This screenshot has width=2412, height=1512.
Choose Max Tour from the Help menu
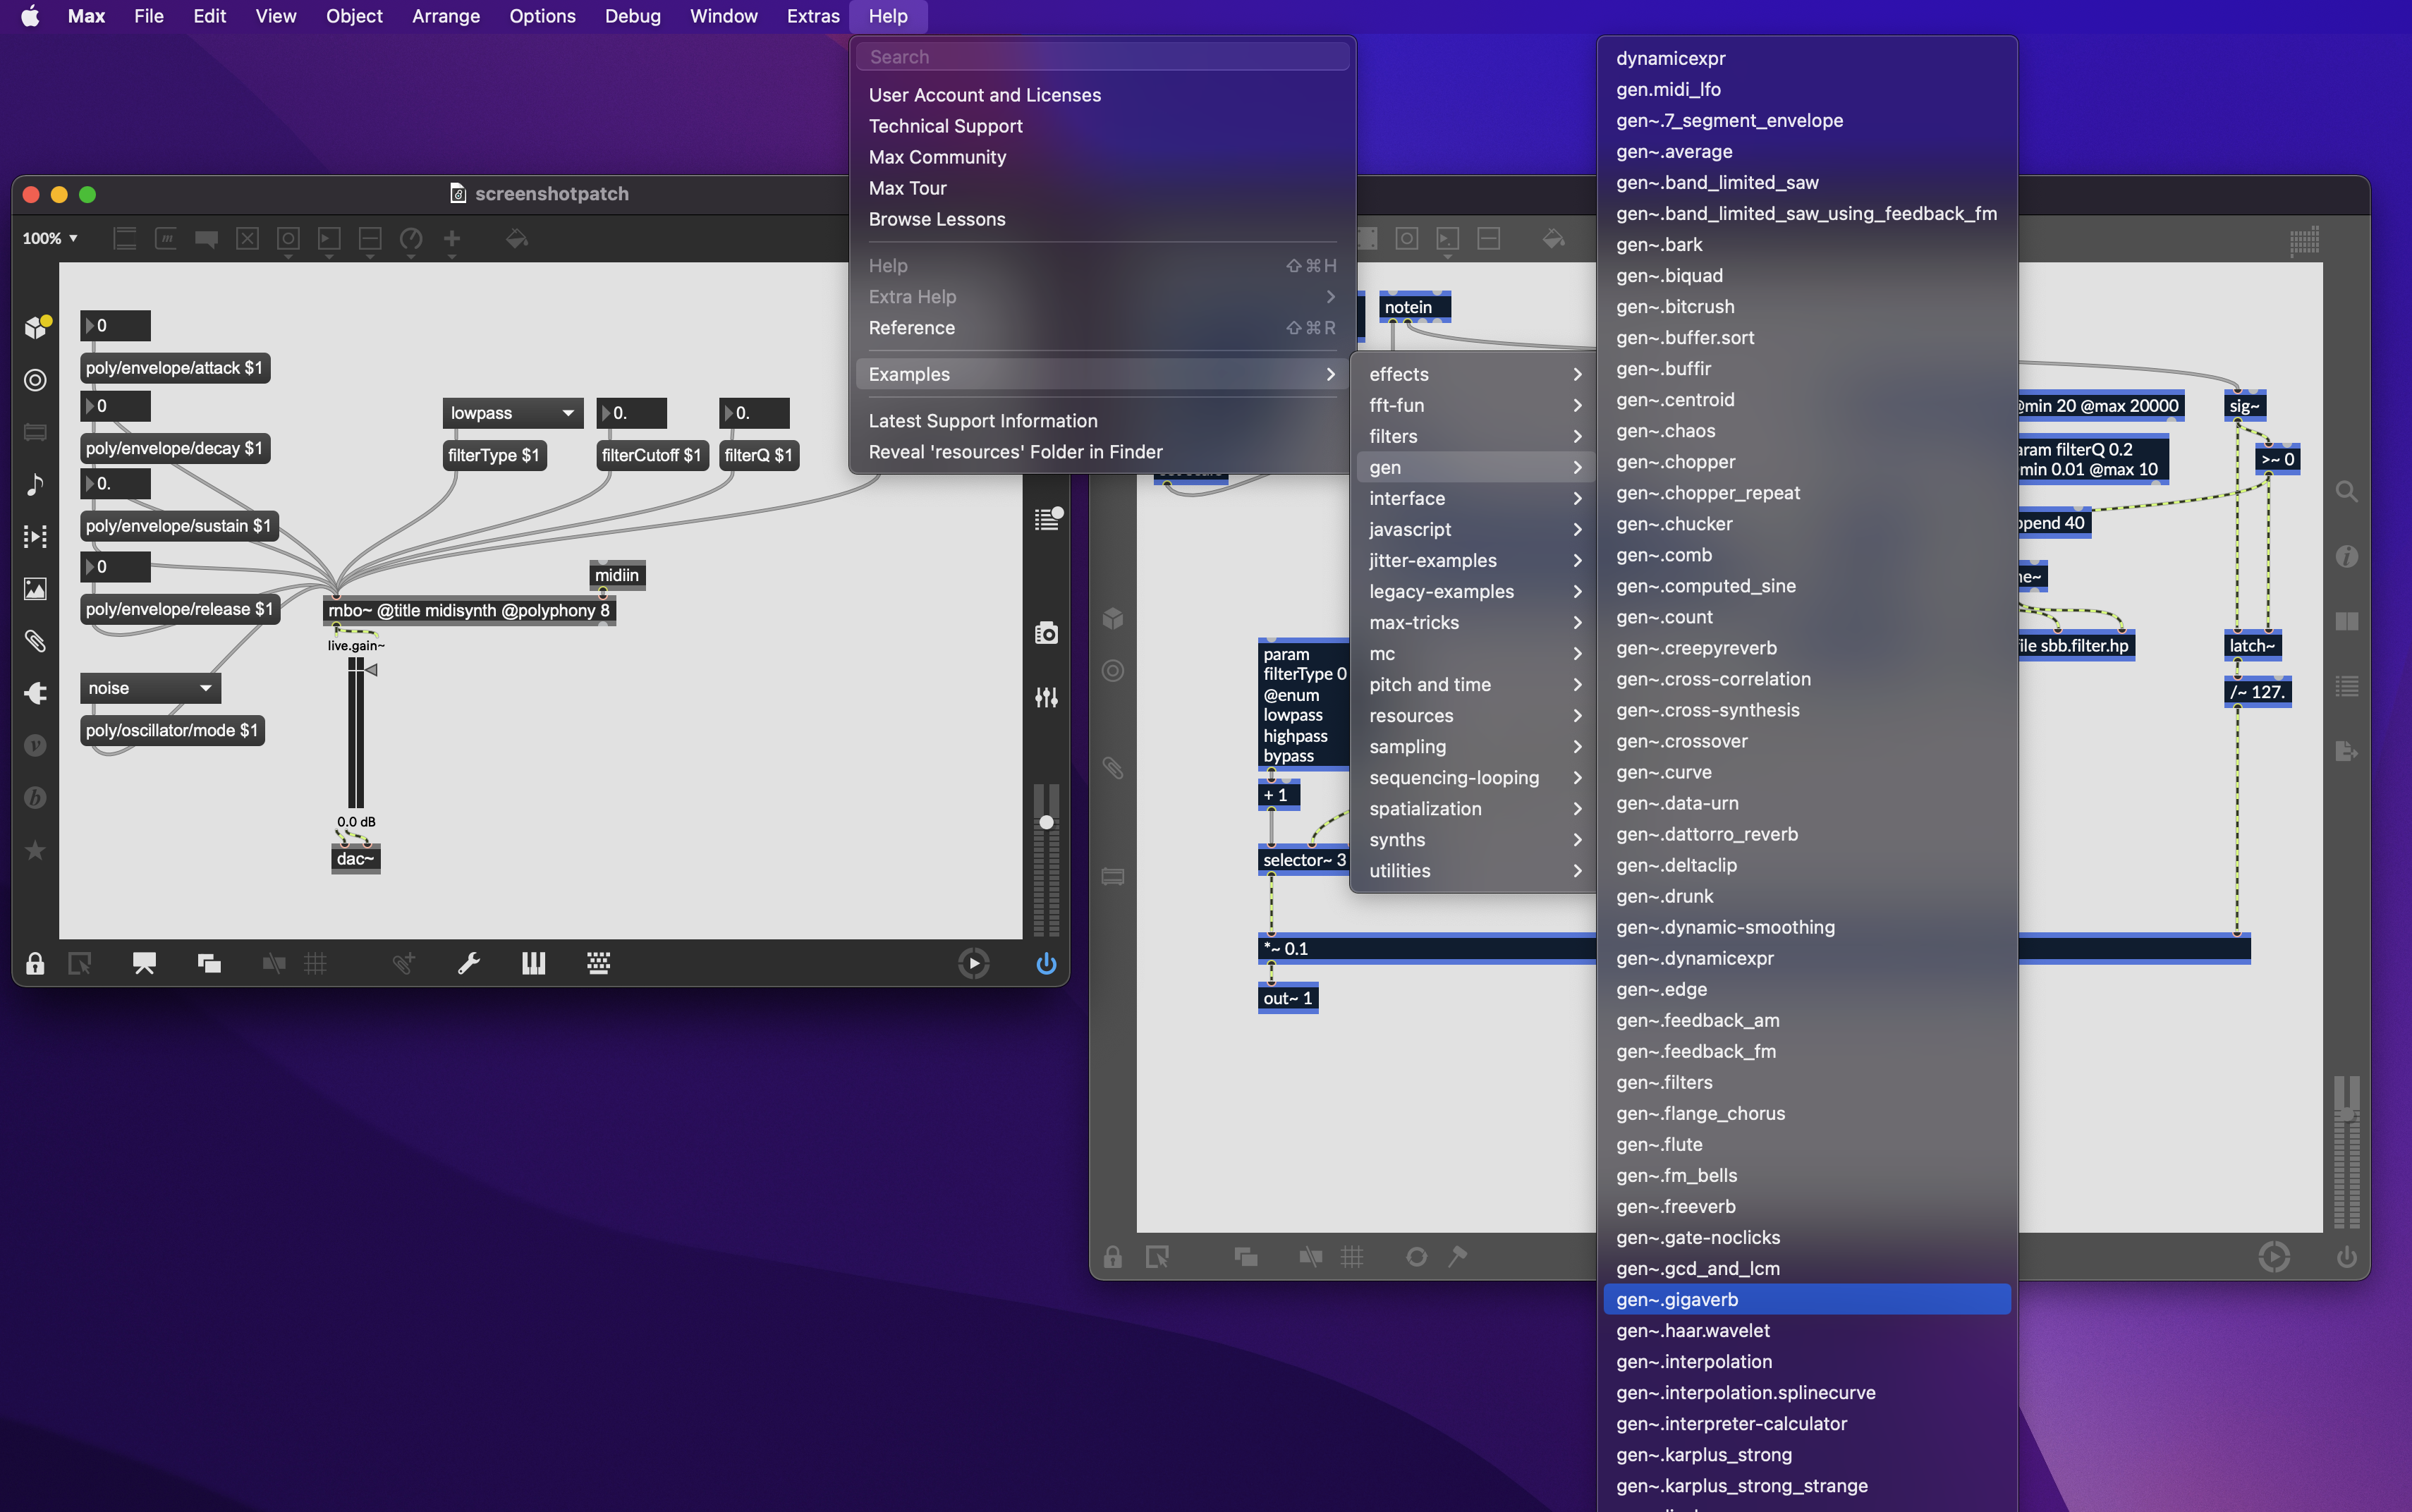tap(1102, 188)
